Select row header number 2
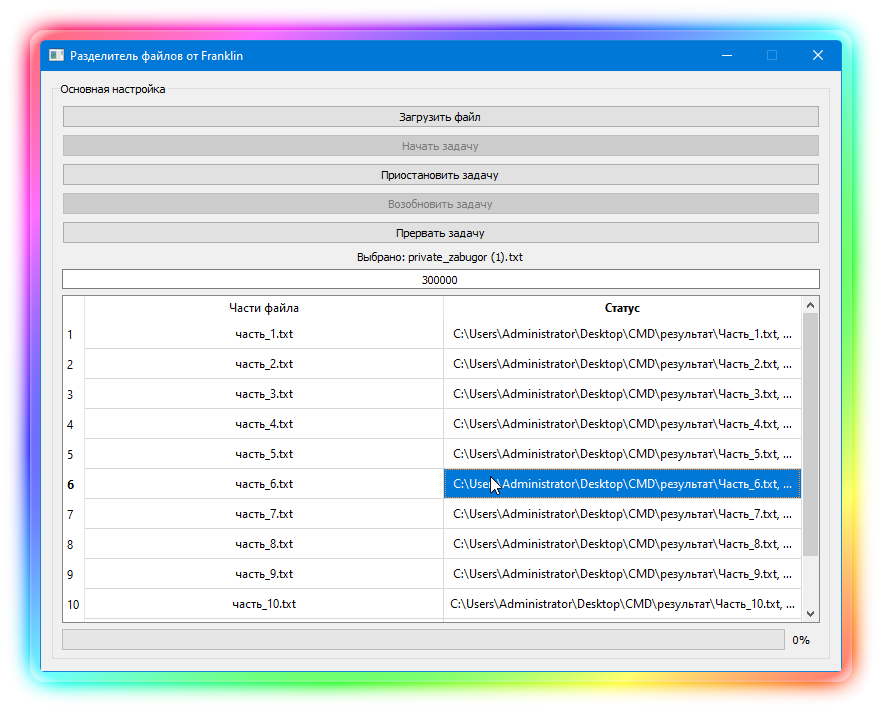This screenshot has height=712, width=882. 73,364
